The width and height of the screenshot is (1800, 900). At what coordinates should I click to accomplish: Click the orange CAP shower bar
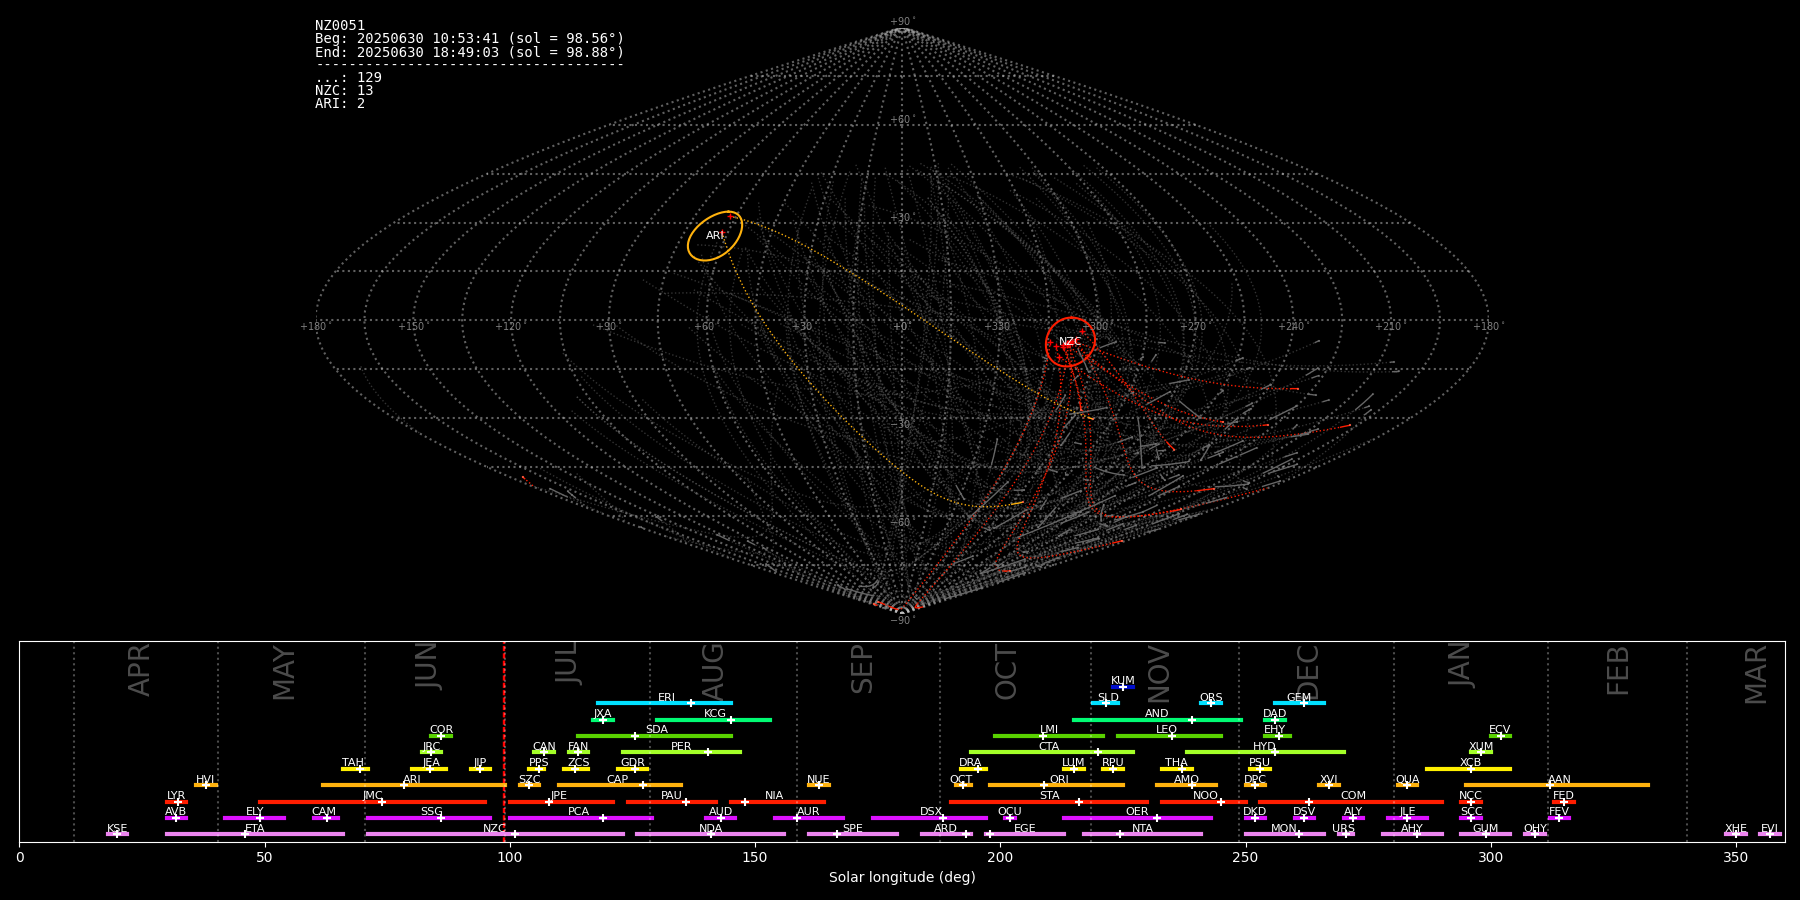(x=620, y=785)
